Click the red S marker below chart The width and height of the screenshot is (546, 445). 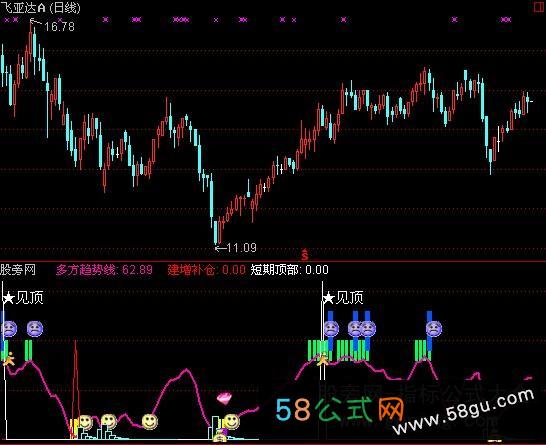click(x=305, y=255)
